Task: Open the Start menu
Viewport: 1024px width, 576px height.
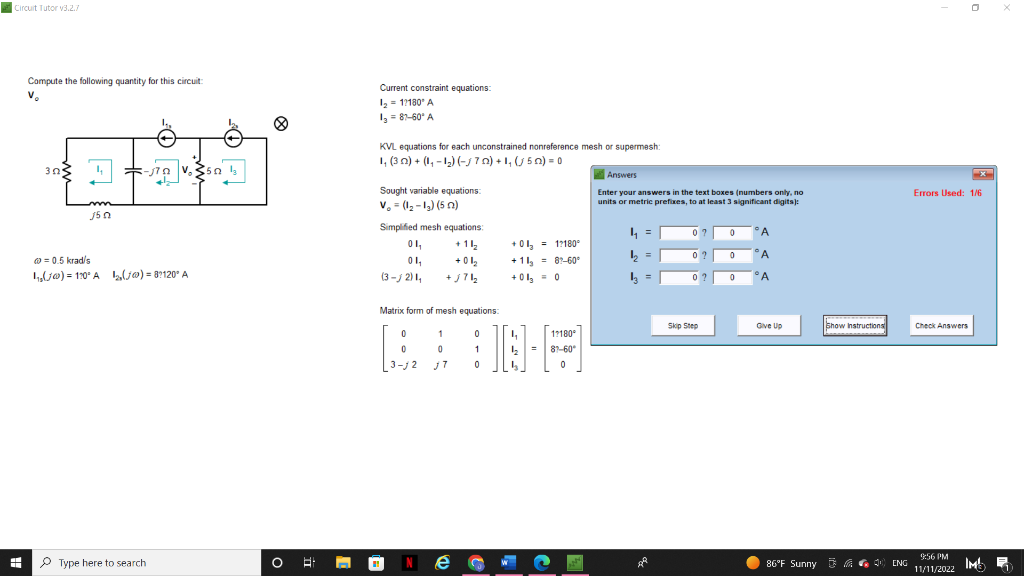Action: pyautogui.click(x=14, y=562)
